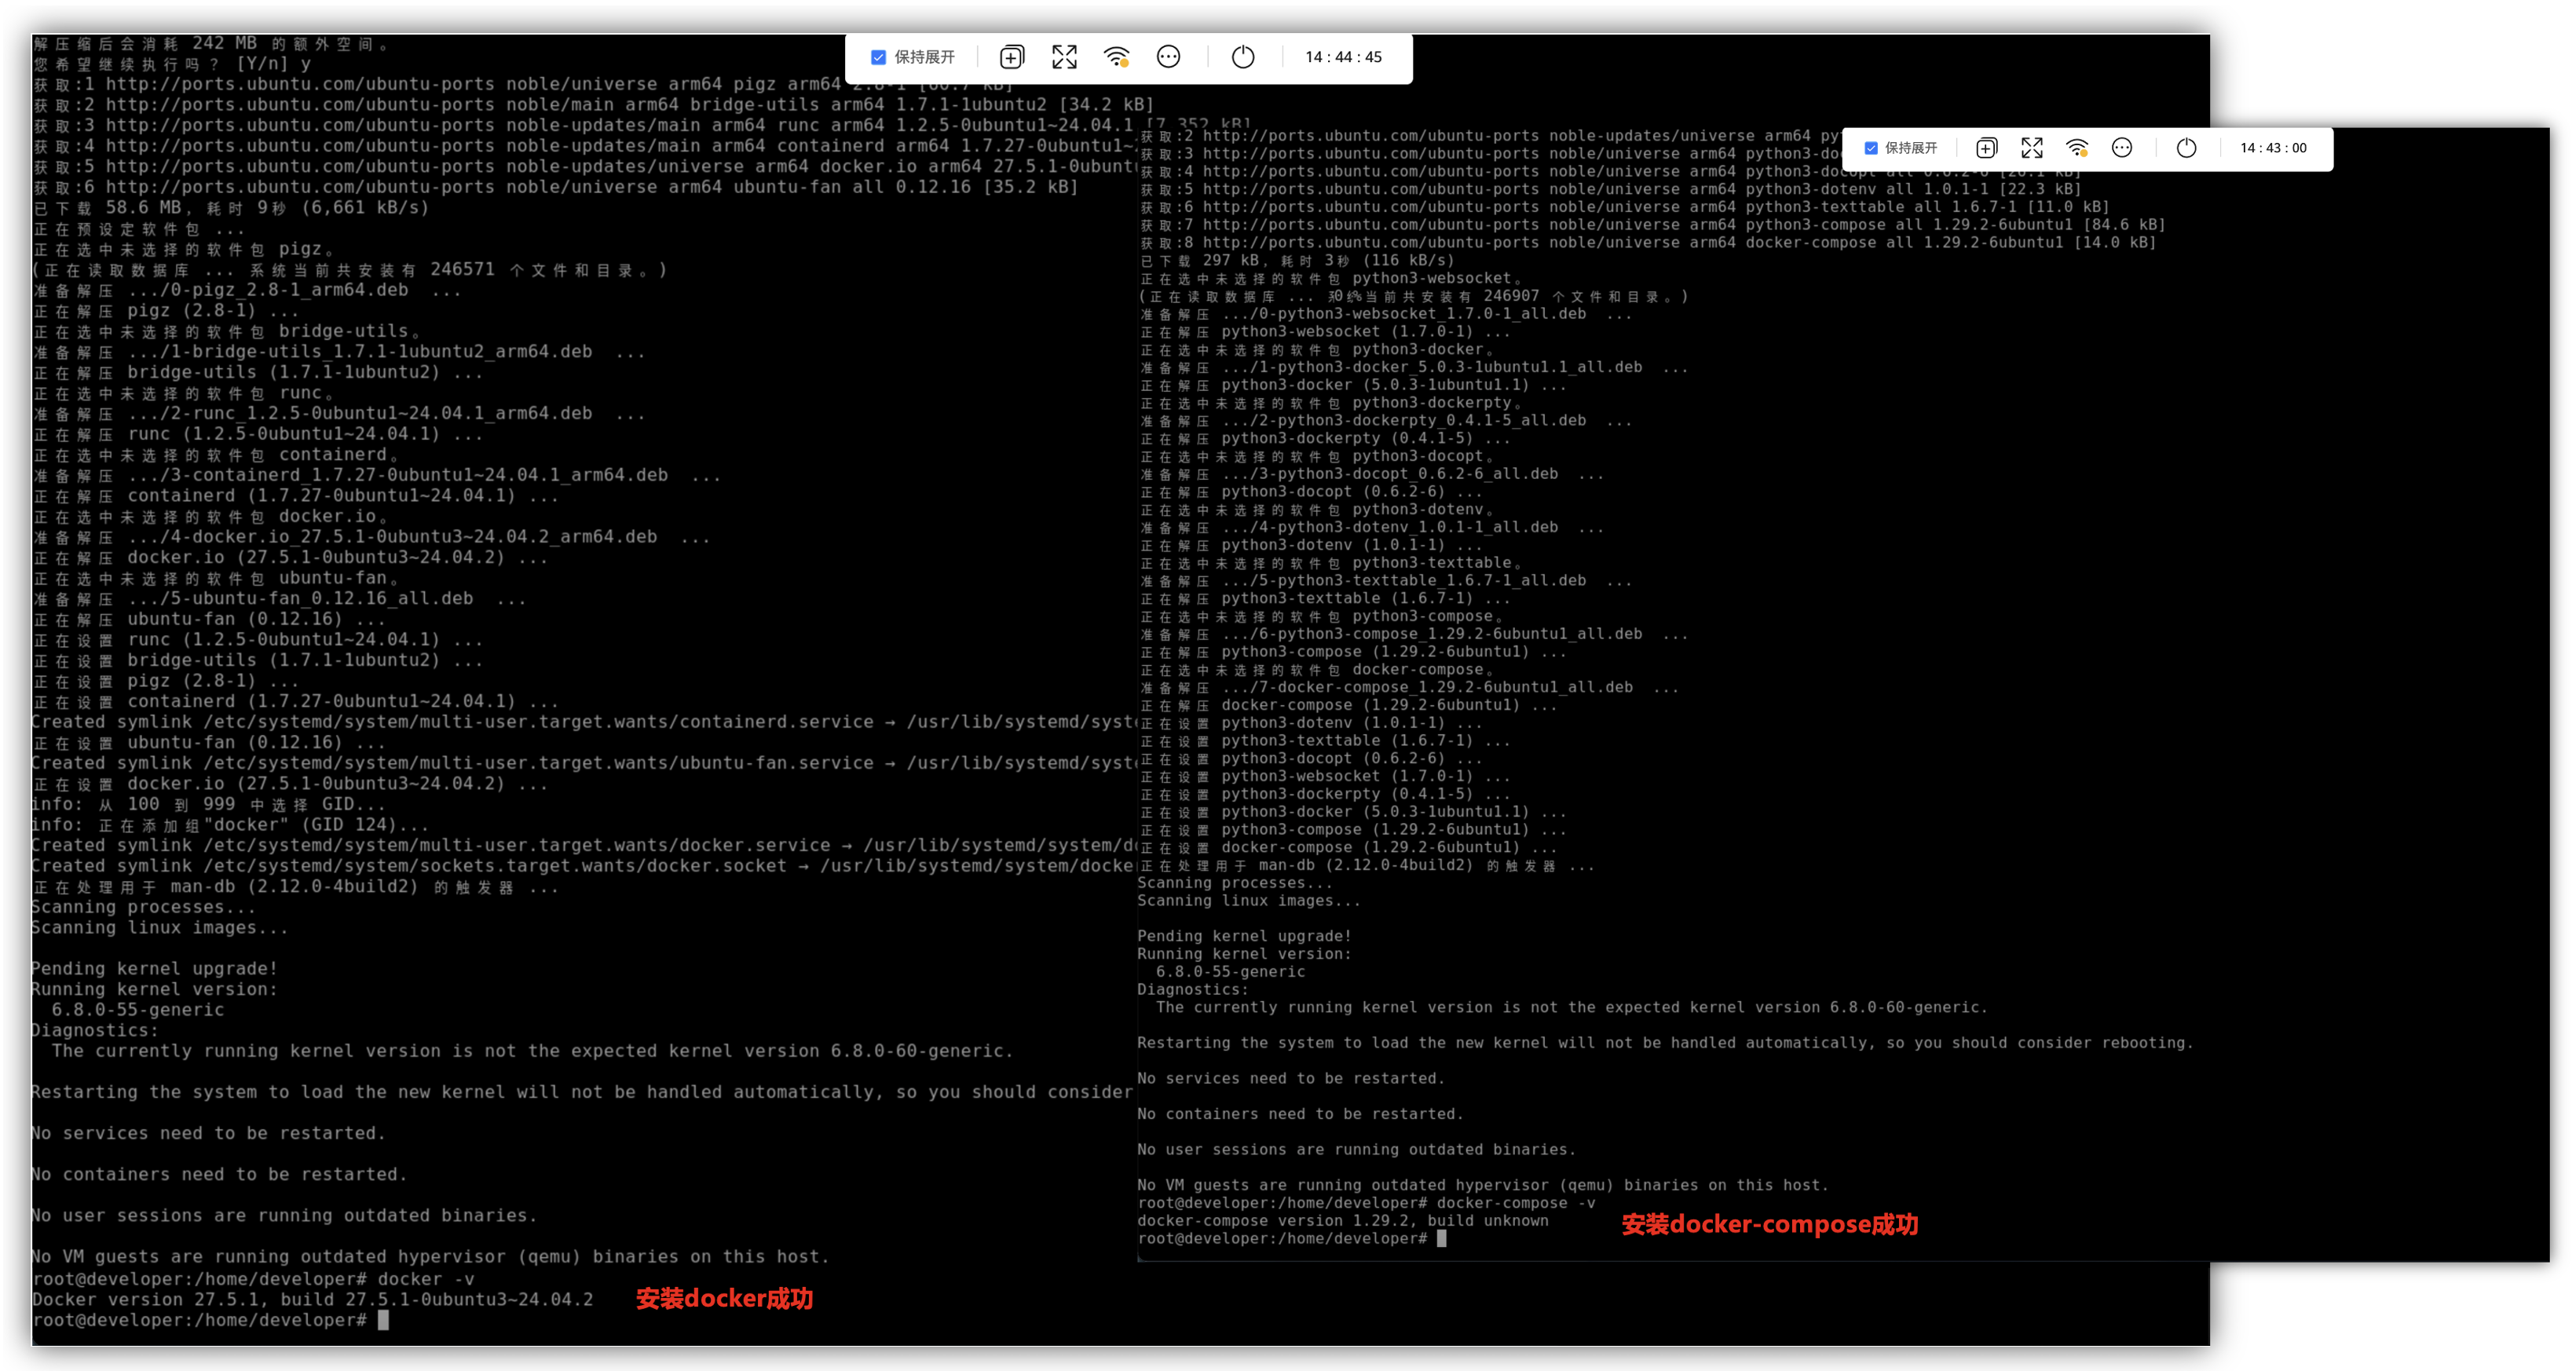Click the 'Created symlink' line for ubuntu-fan.service

click(584, 763)
